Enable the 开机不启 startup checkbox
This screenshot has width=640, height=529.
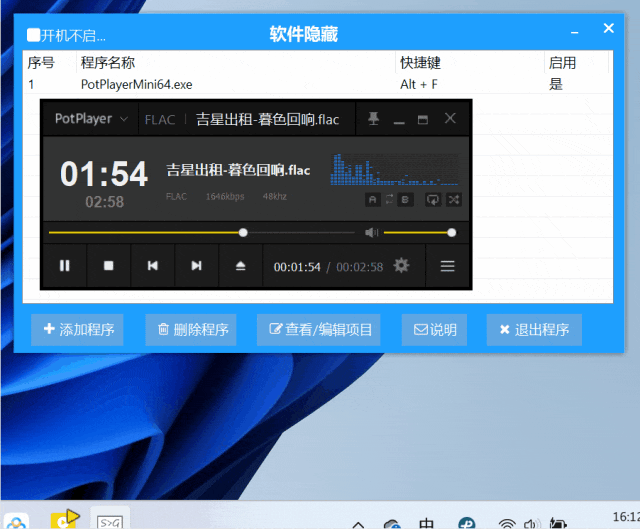point(34,35)
